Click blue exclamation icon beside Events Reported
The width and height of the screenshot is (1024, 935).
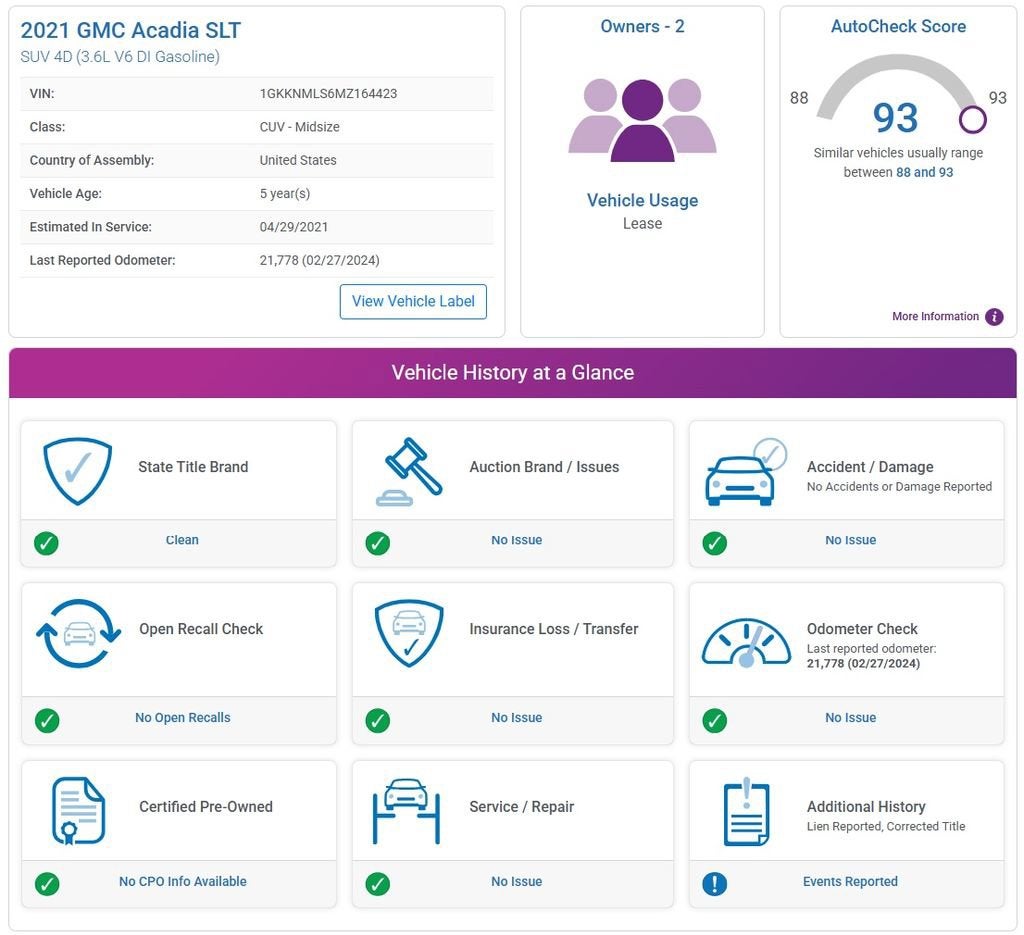click(714, 884)
